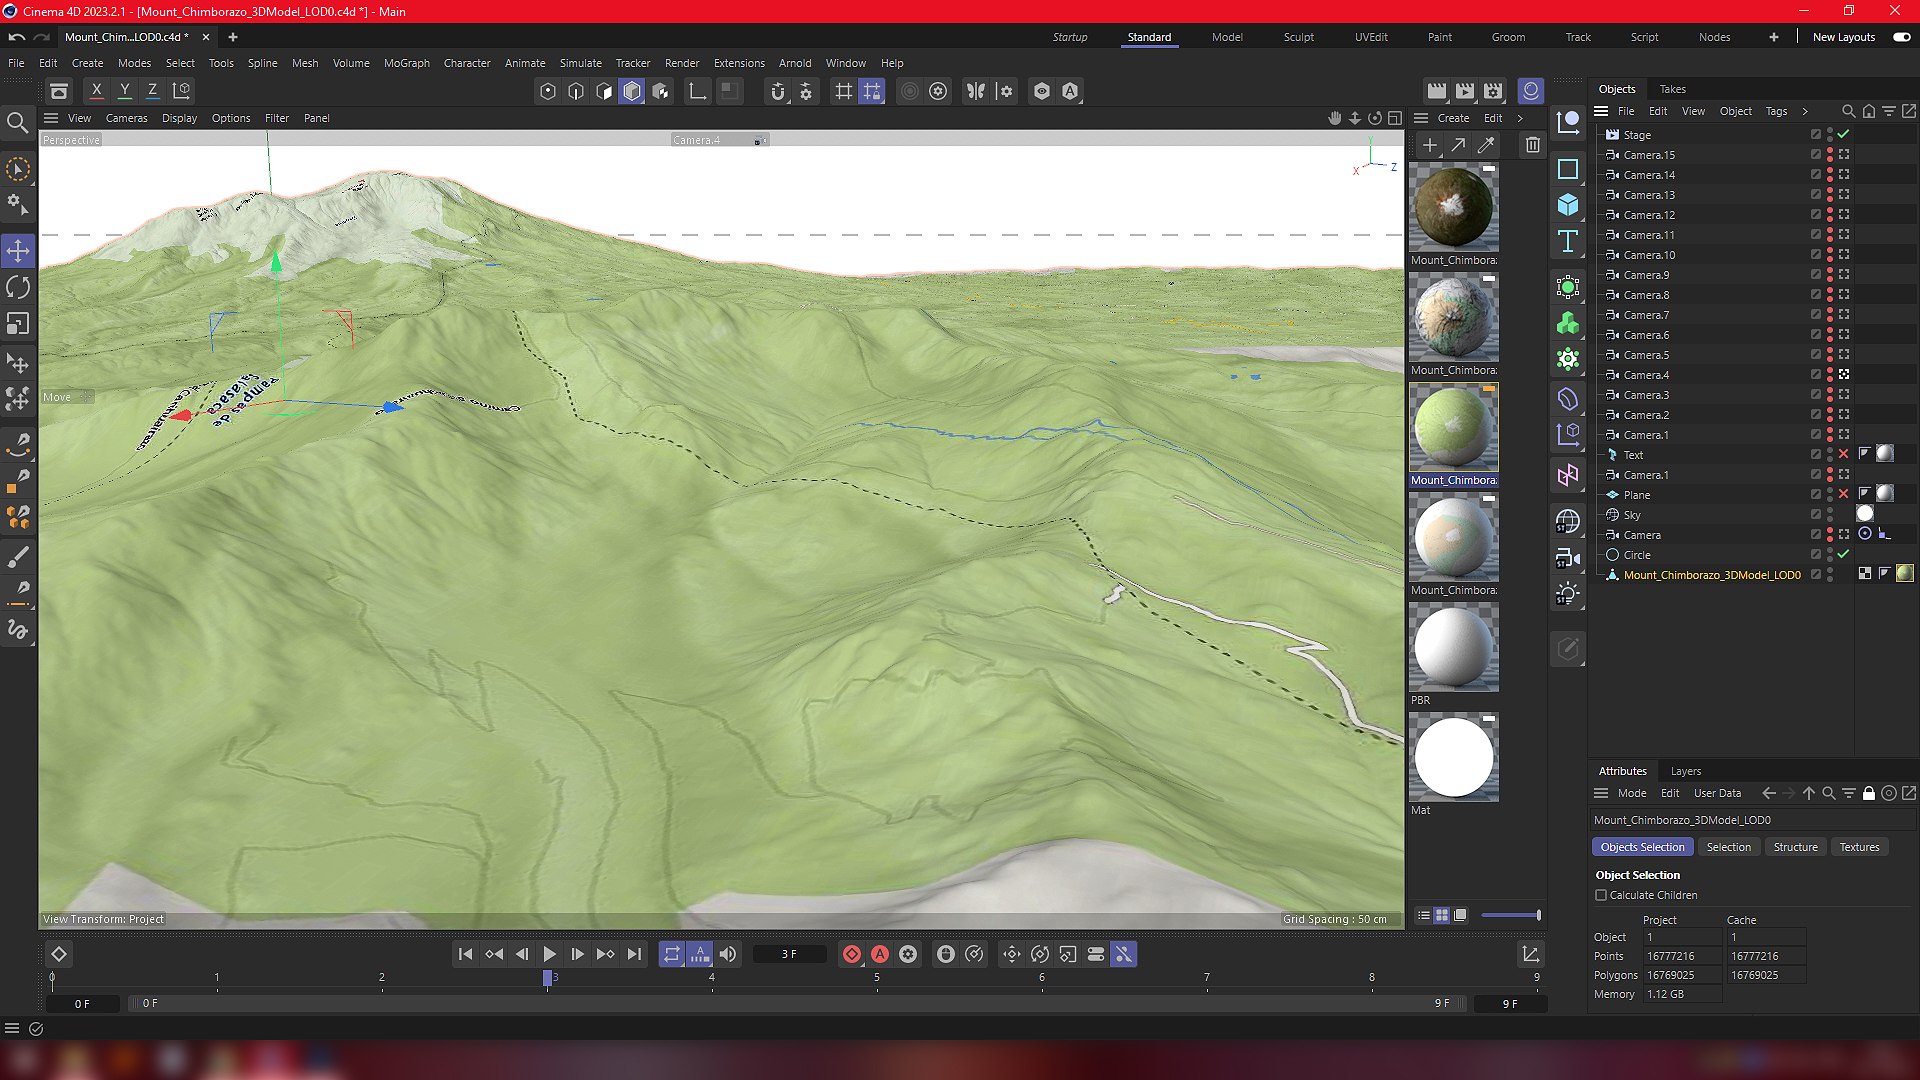Click the Objects Selection button
The image size is (1920, 1080).
pyautogui.click(x=1642, y=847)
